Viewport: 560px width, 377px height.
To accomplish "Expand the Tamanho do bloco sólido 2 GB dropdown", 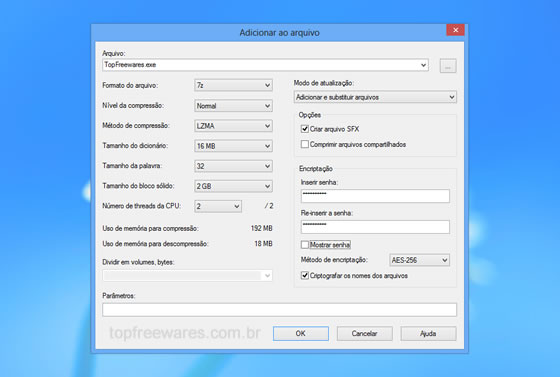I will click(x=233, y=186).
